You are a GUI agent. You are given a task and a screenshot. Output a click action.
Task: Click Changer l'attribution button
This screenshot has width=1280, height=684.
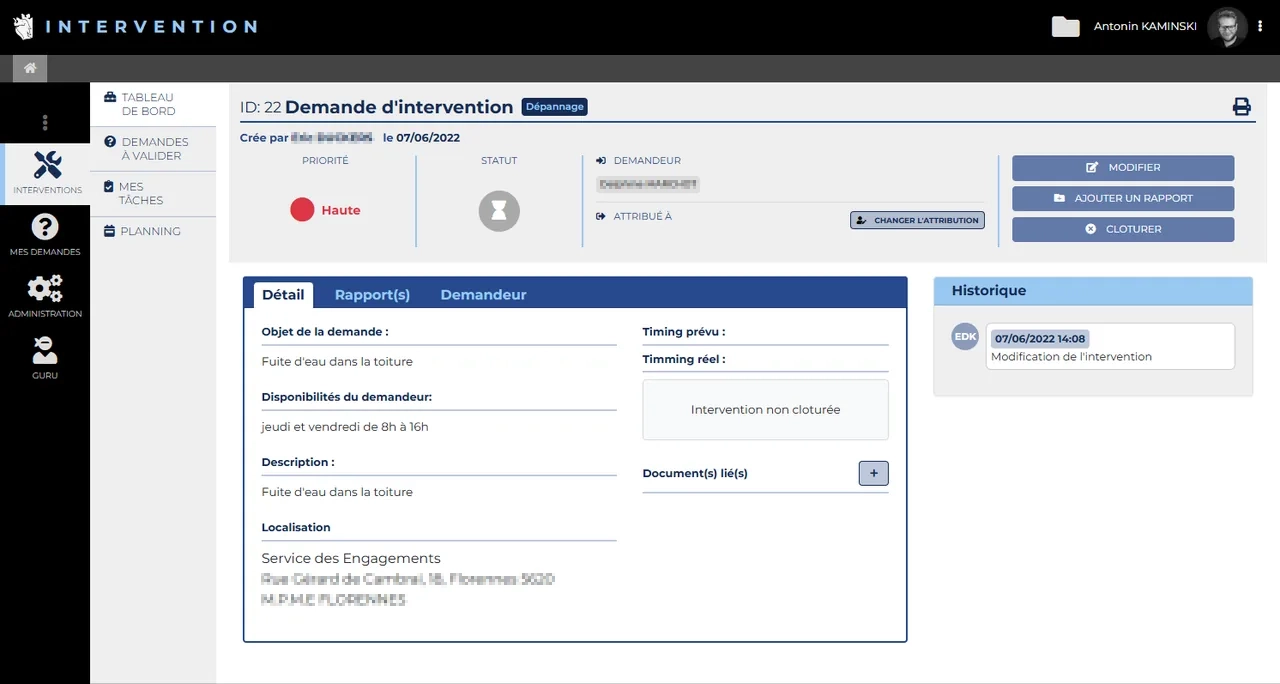point(917,220)
